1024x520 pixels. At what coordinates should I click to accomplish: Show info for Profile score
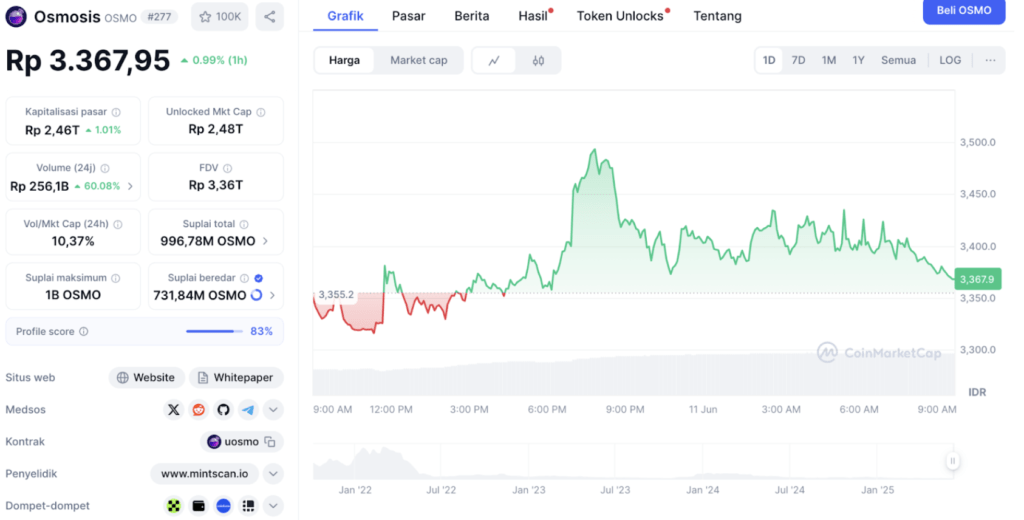coord(84,332)
